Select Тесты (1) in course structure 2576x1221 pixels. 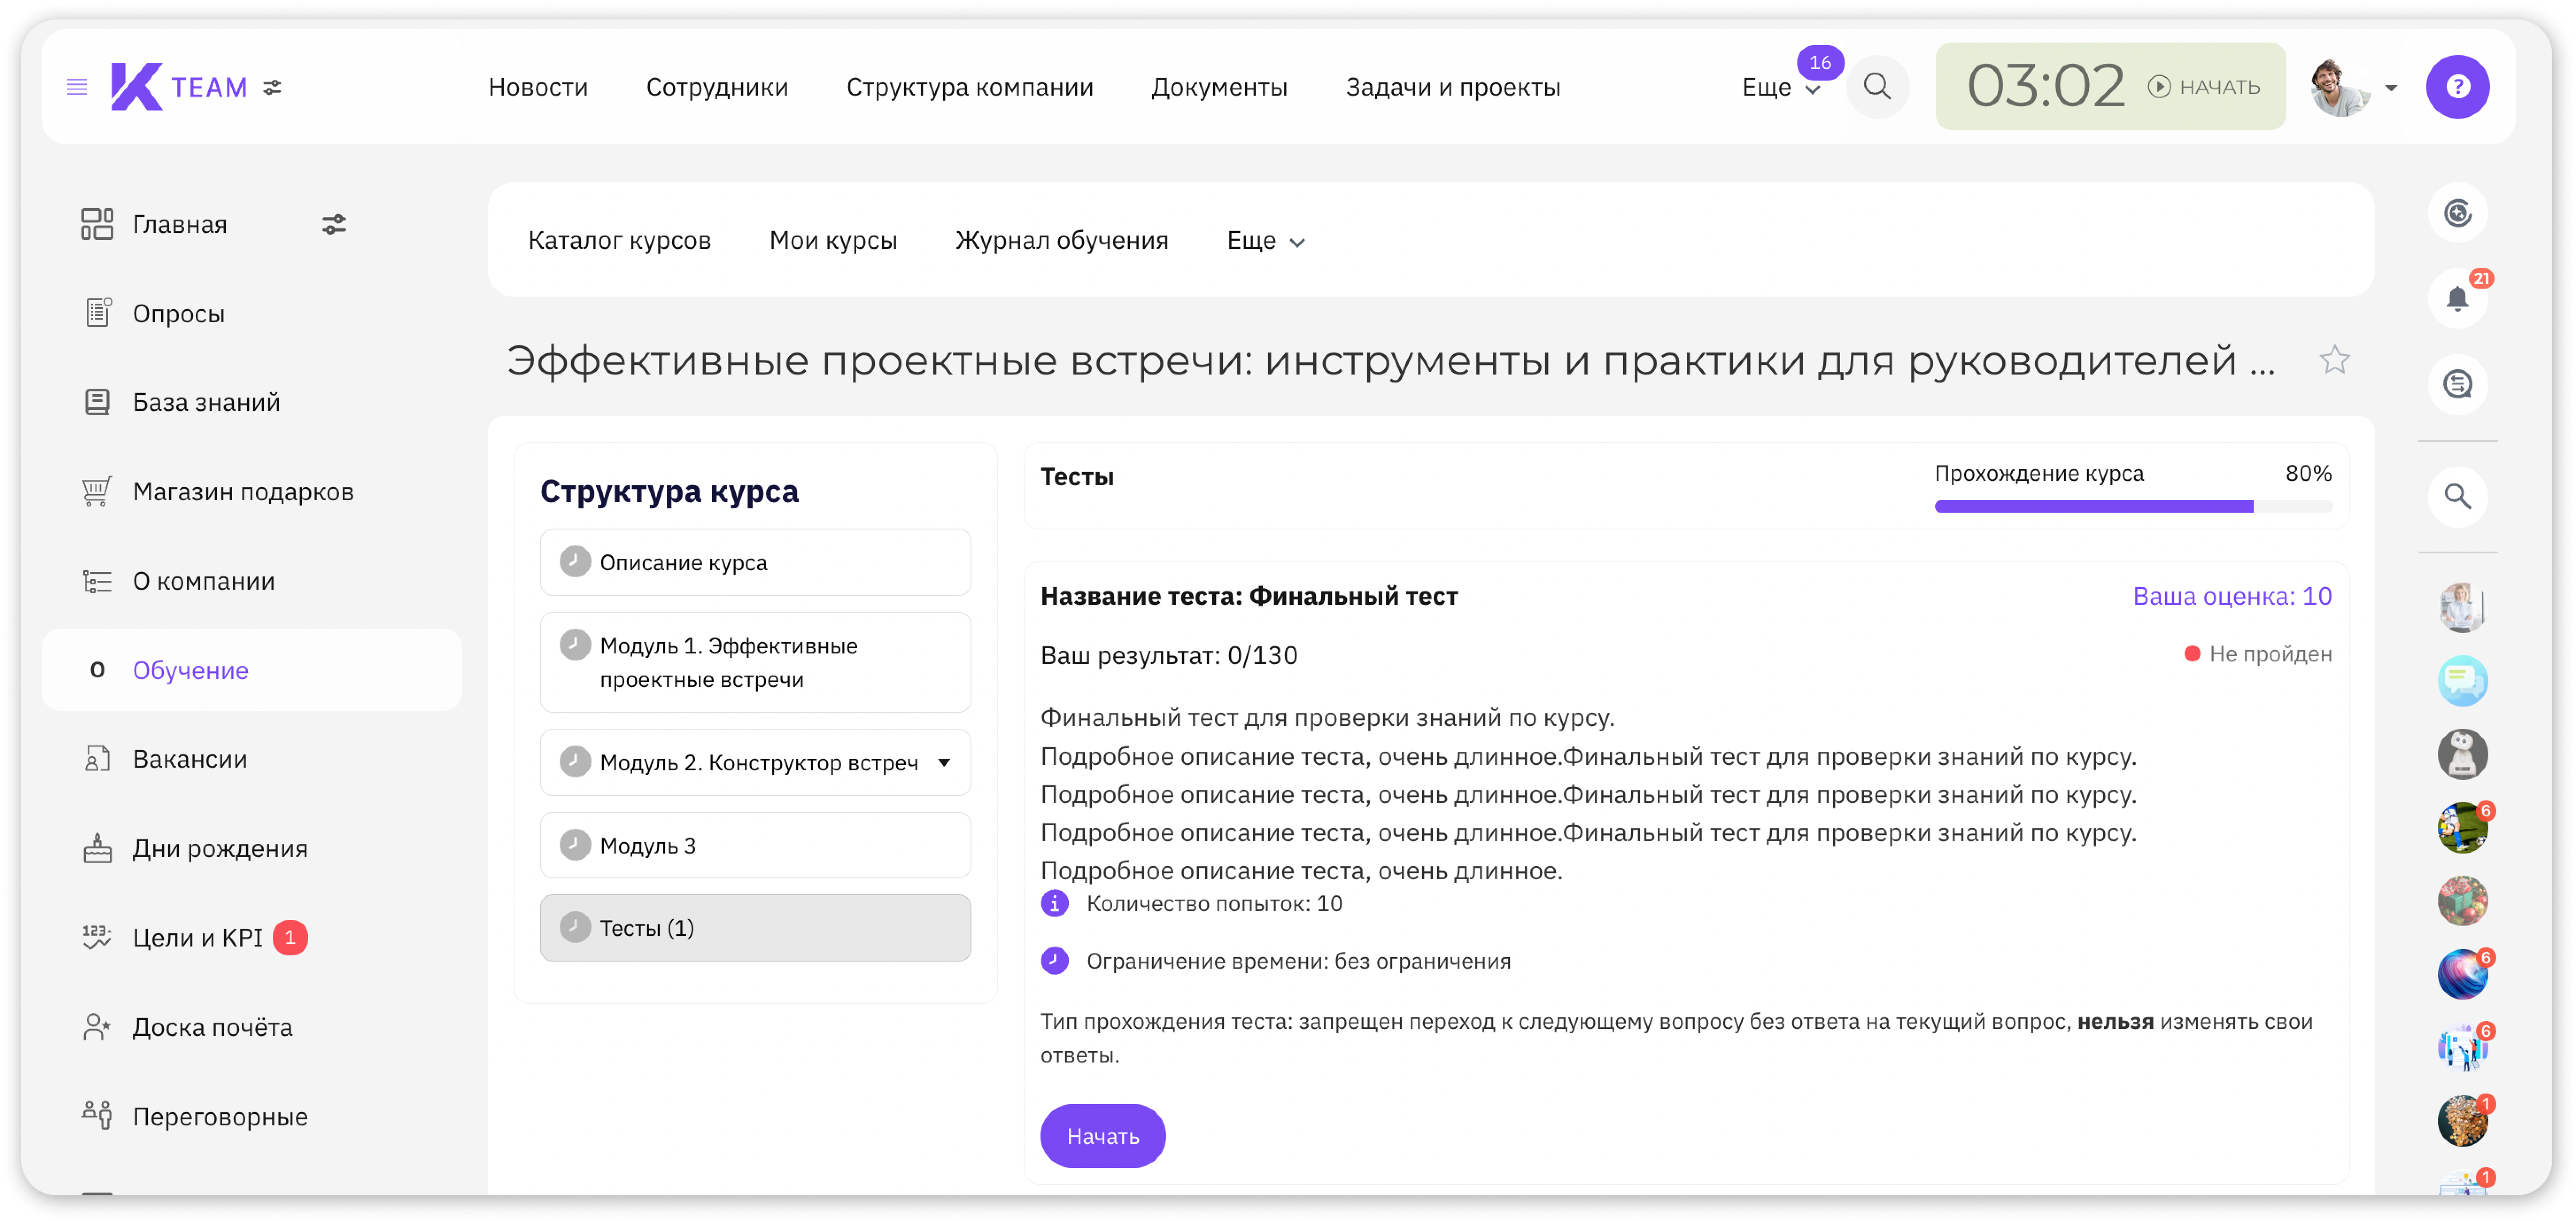coord(755,928)
